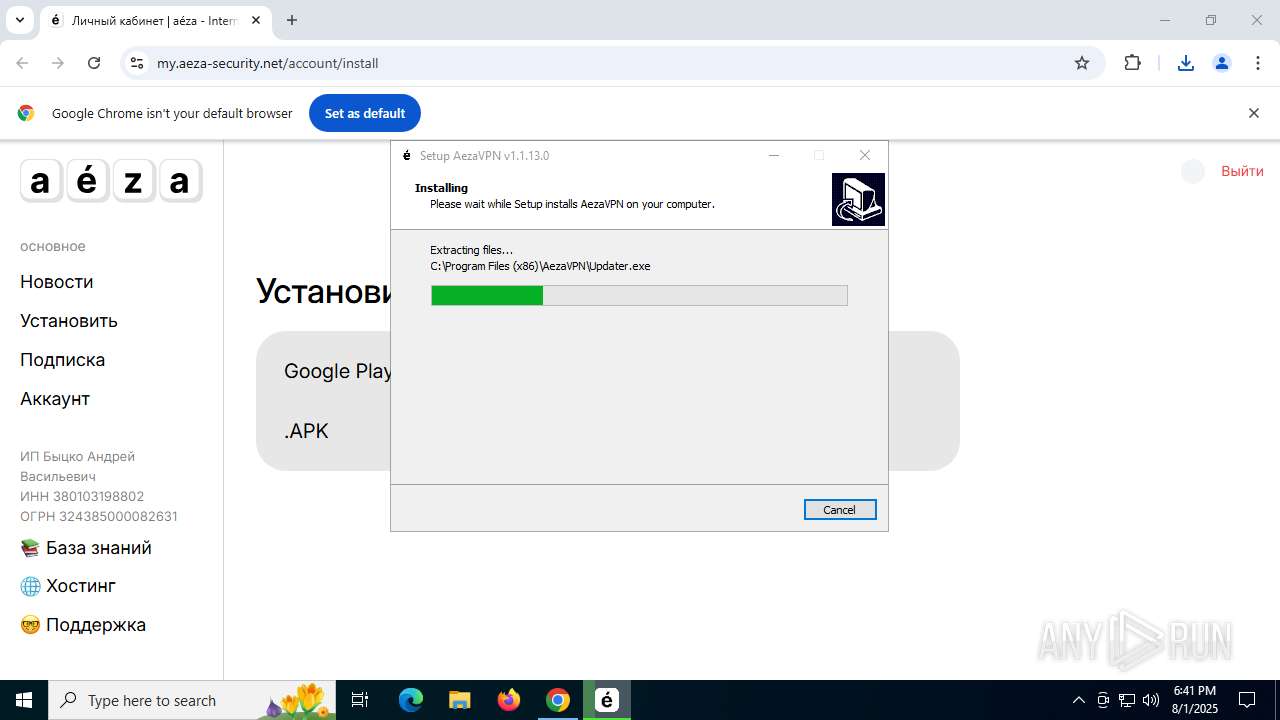The height and width of the screenshot is (720, 1280).
Task: Go forward in browser history
Action: pyautogui.click(x=58, y=63)
